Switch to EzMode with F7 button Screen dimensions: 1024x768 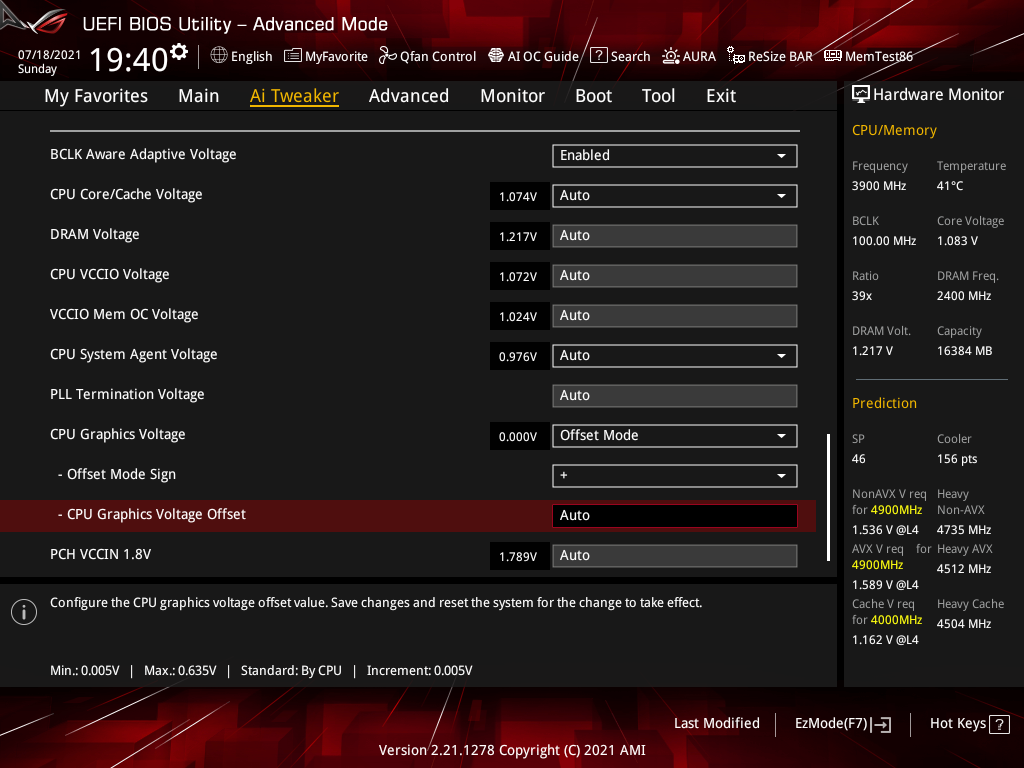pyautogui.click(x=842, y=723)
